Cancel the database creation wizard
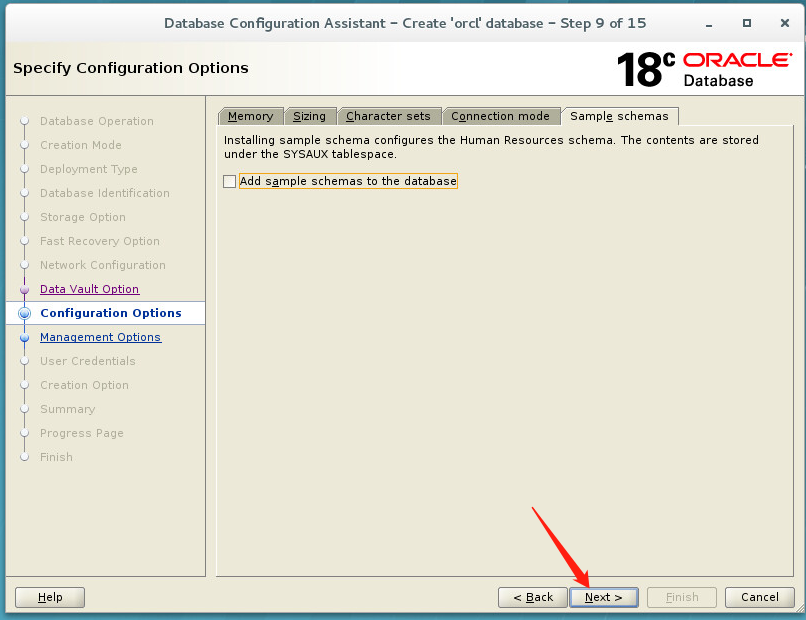Viewport: 806px width, 620px height. [759, 597]
